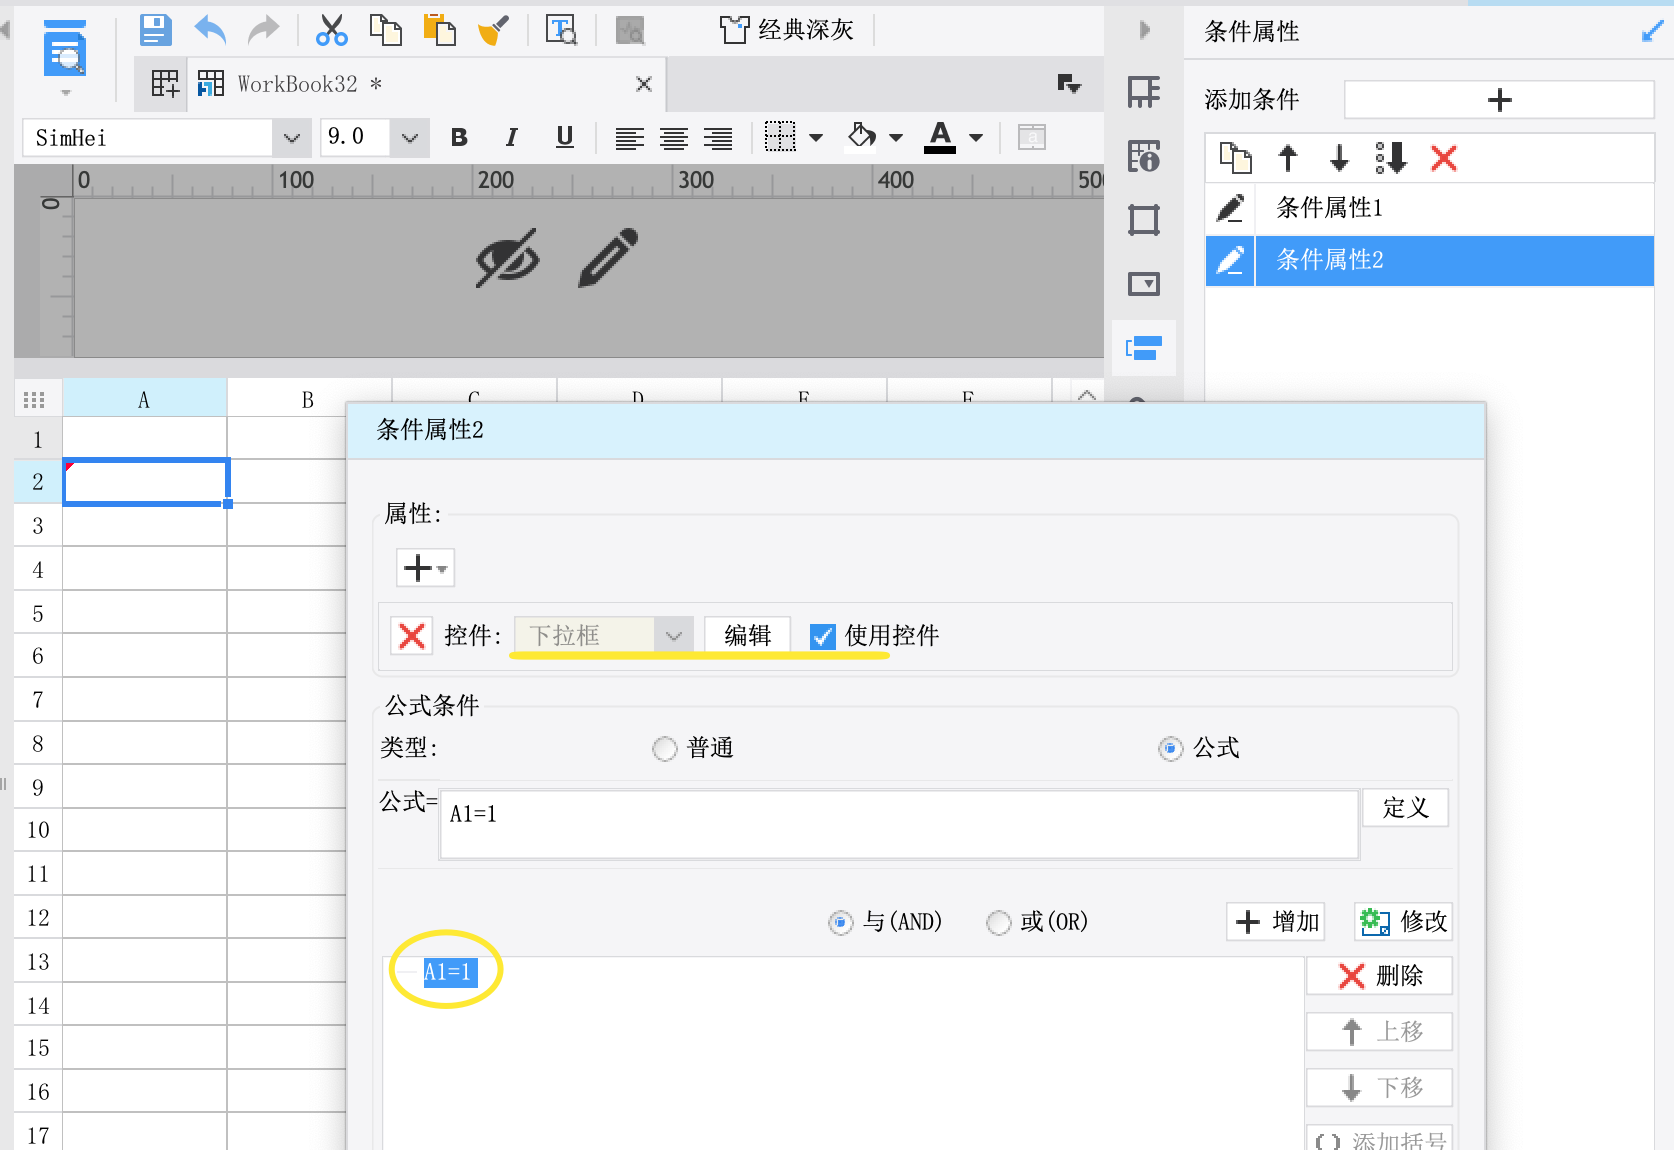The height and width of the screenshot is (1150, 1674).
Task: Align cell text to the left
Action: (629, 138)
